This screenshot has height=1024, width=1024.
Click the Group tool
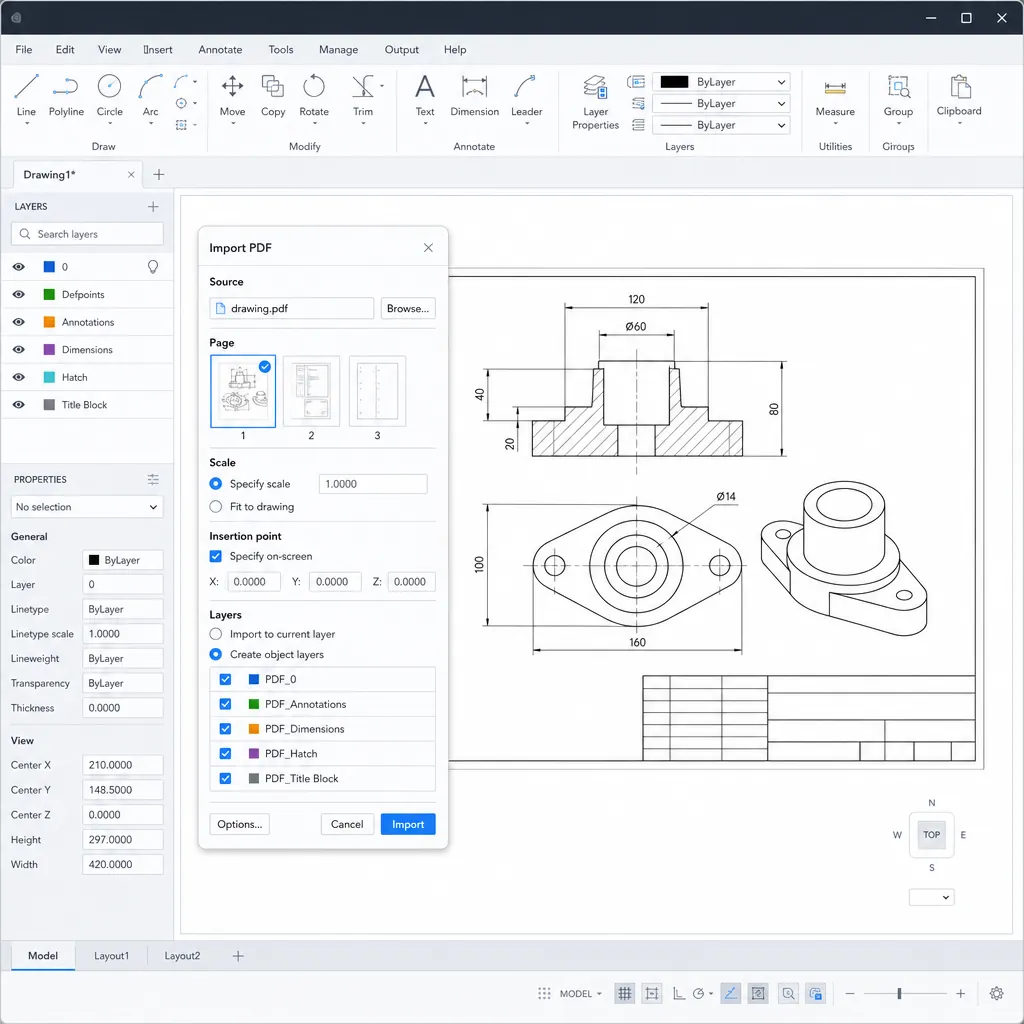pyautogui.click(x=898, y=95)
